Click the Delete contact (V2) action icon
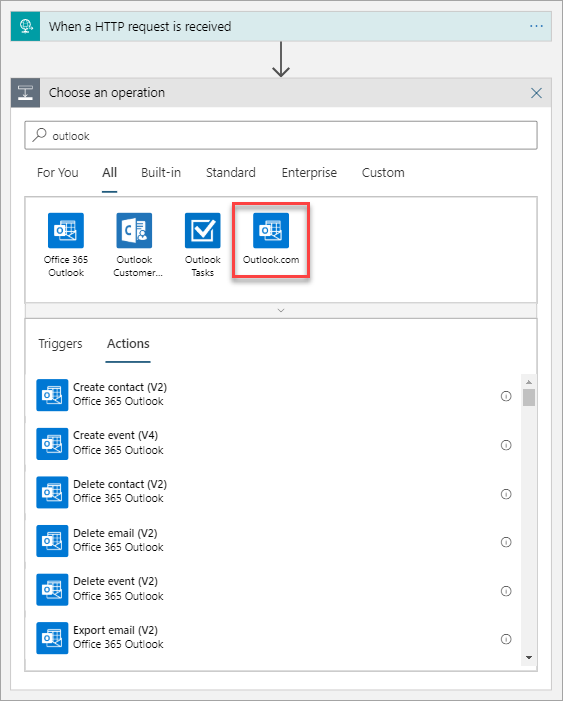The width and height of the screenshot is (563, 701). tap(52, 492)
